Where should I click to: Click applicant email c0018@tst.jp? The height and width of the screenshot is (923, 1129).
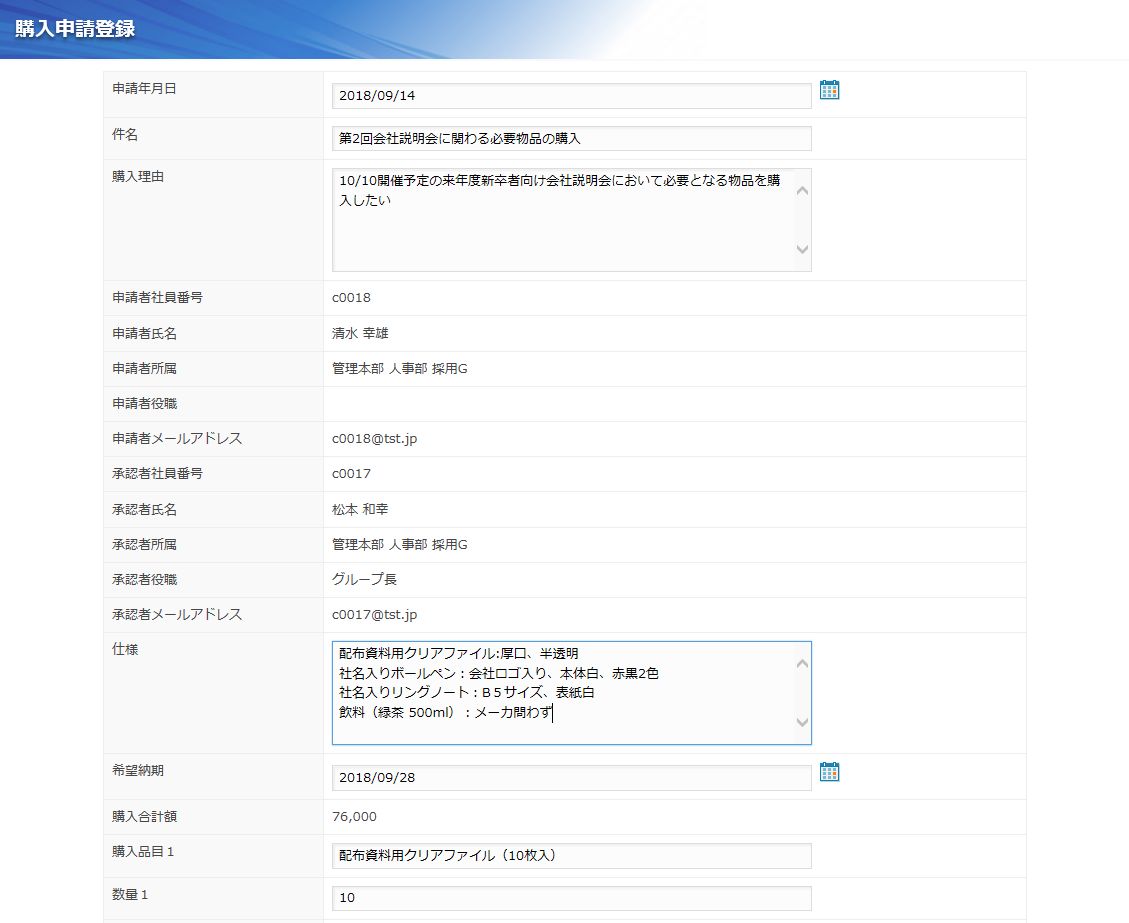[374, 439]
